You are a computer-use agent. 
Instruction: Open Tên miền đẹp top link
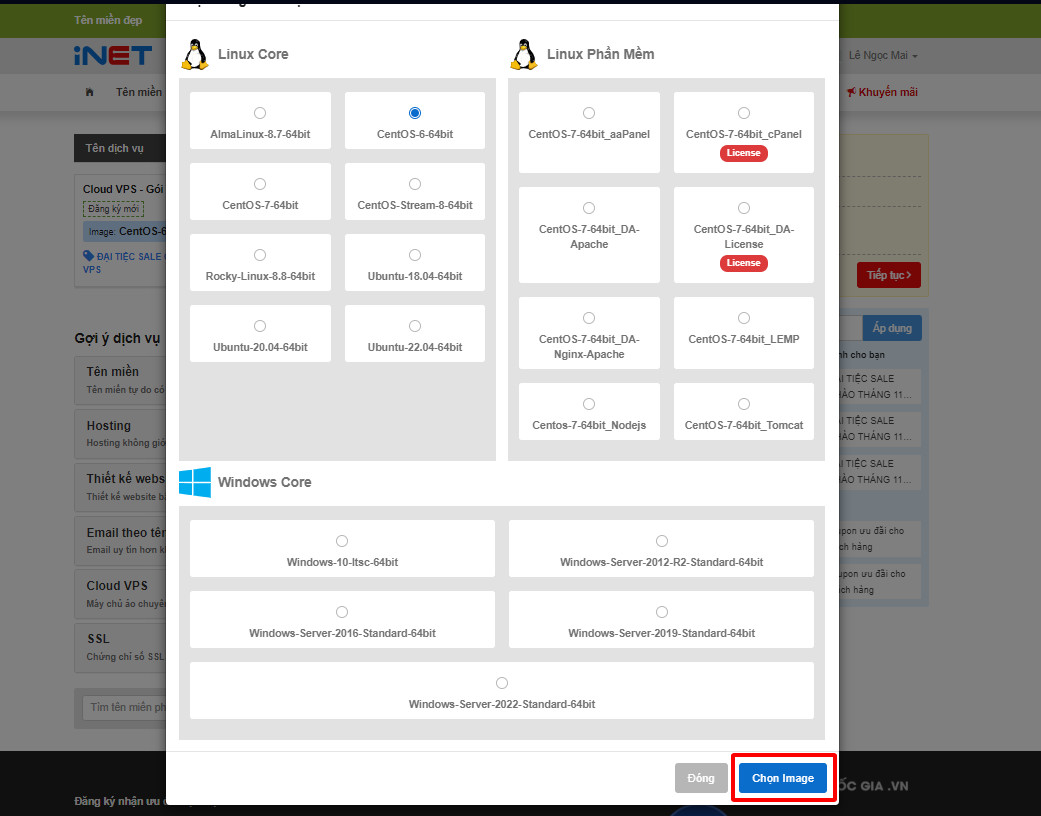pyautogui.click(x=108, y=20)
